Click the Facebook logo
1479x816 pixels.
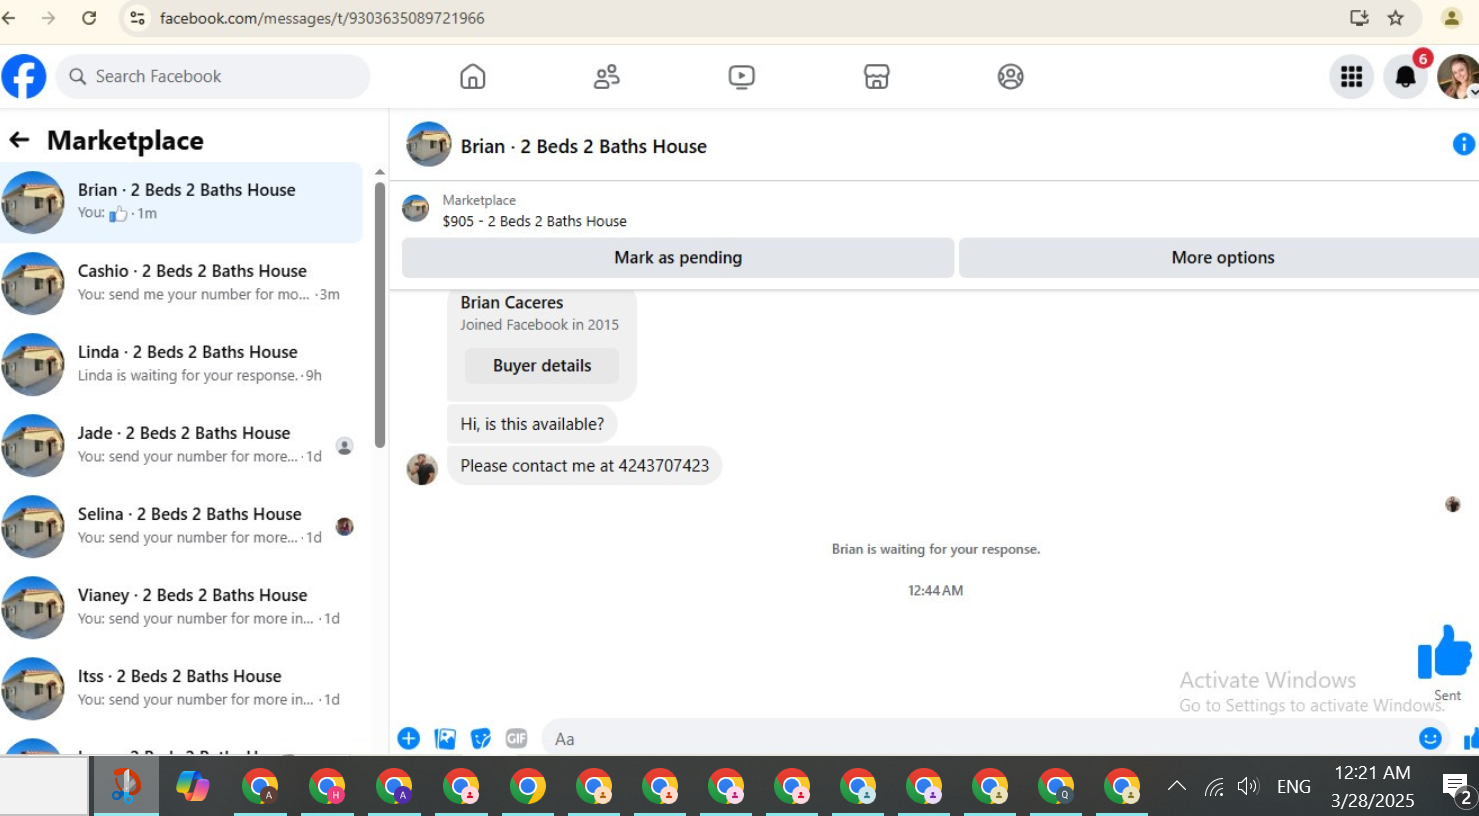24,76
